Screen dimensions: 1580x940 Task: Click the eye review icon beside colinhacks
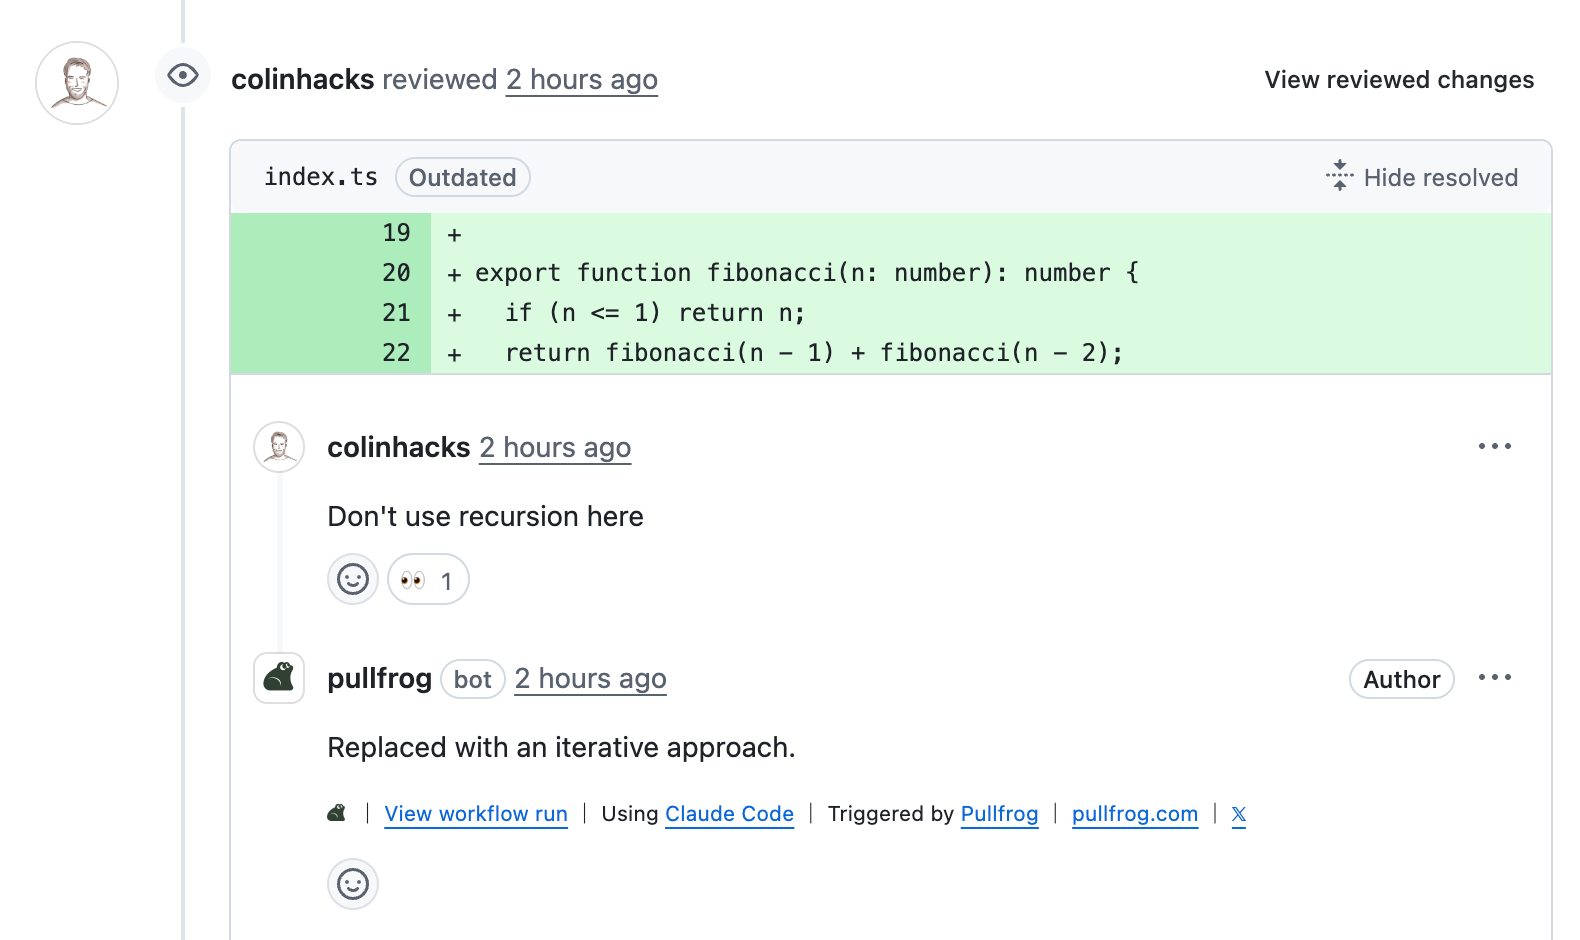click(183, 76)
